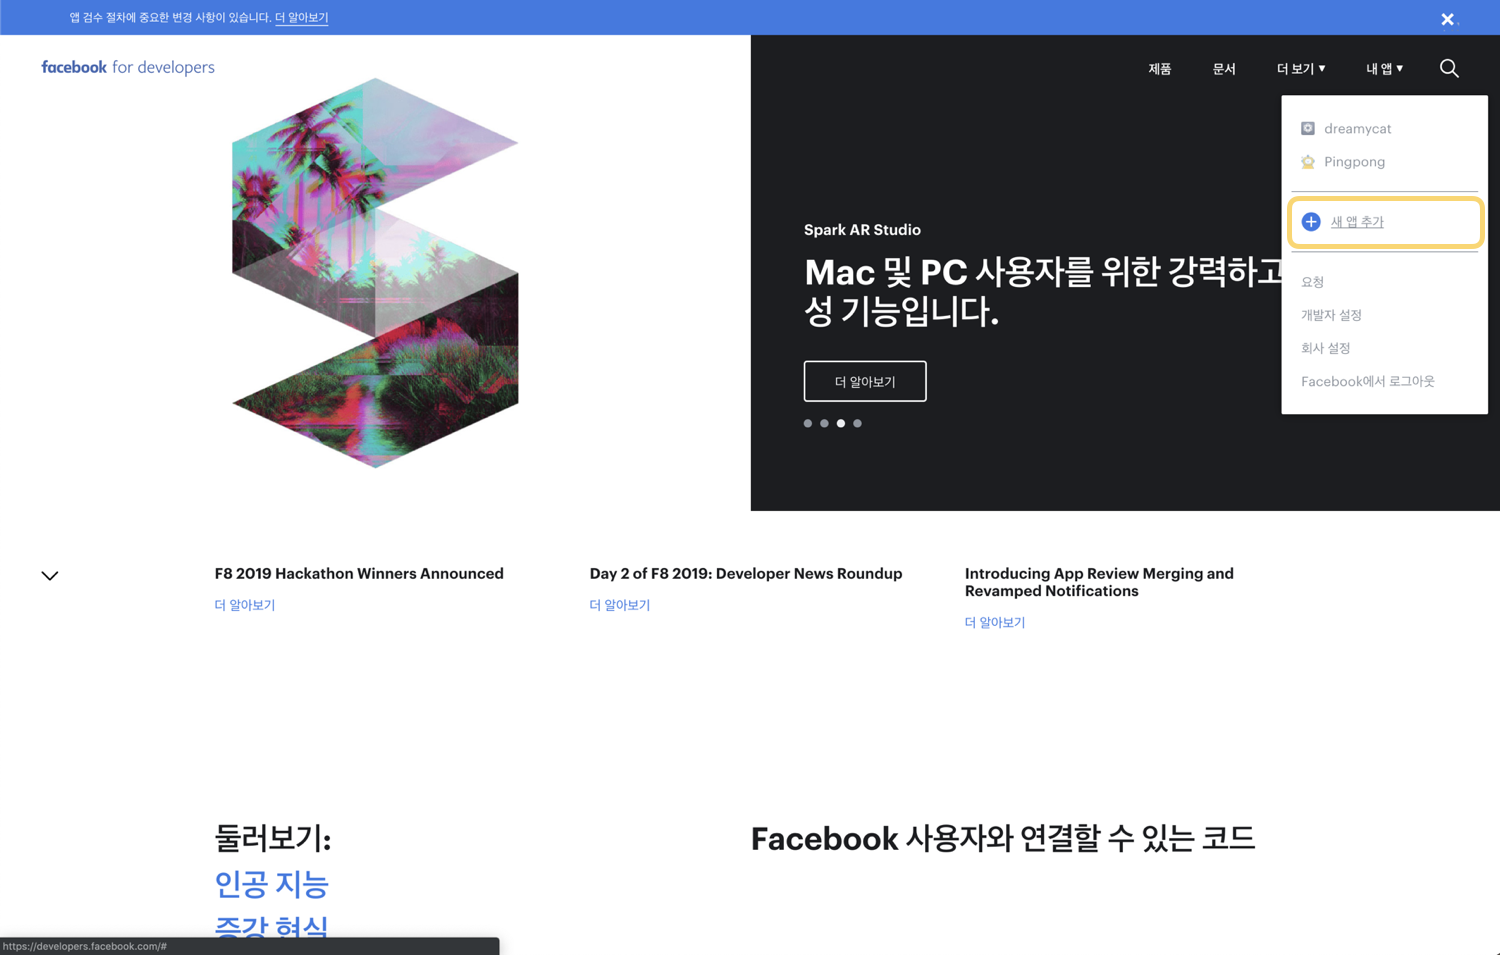The image size is (1500, 955).
Task: Click the dreamycat app icon
Action: pos(1307,128)
